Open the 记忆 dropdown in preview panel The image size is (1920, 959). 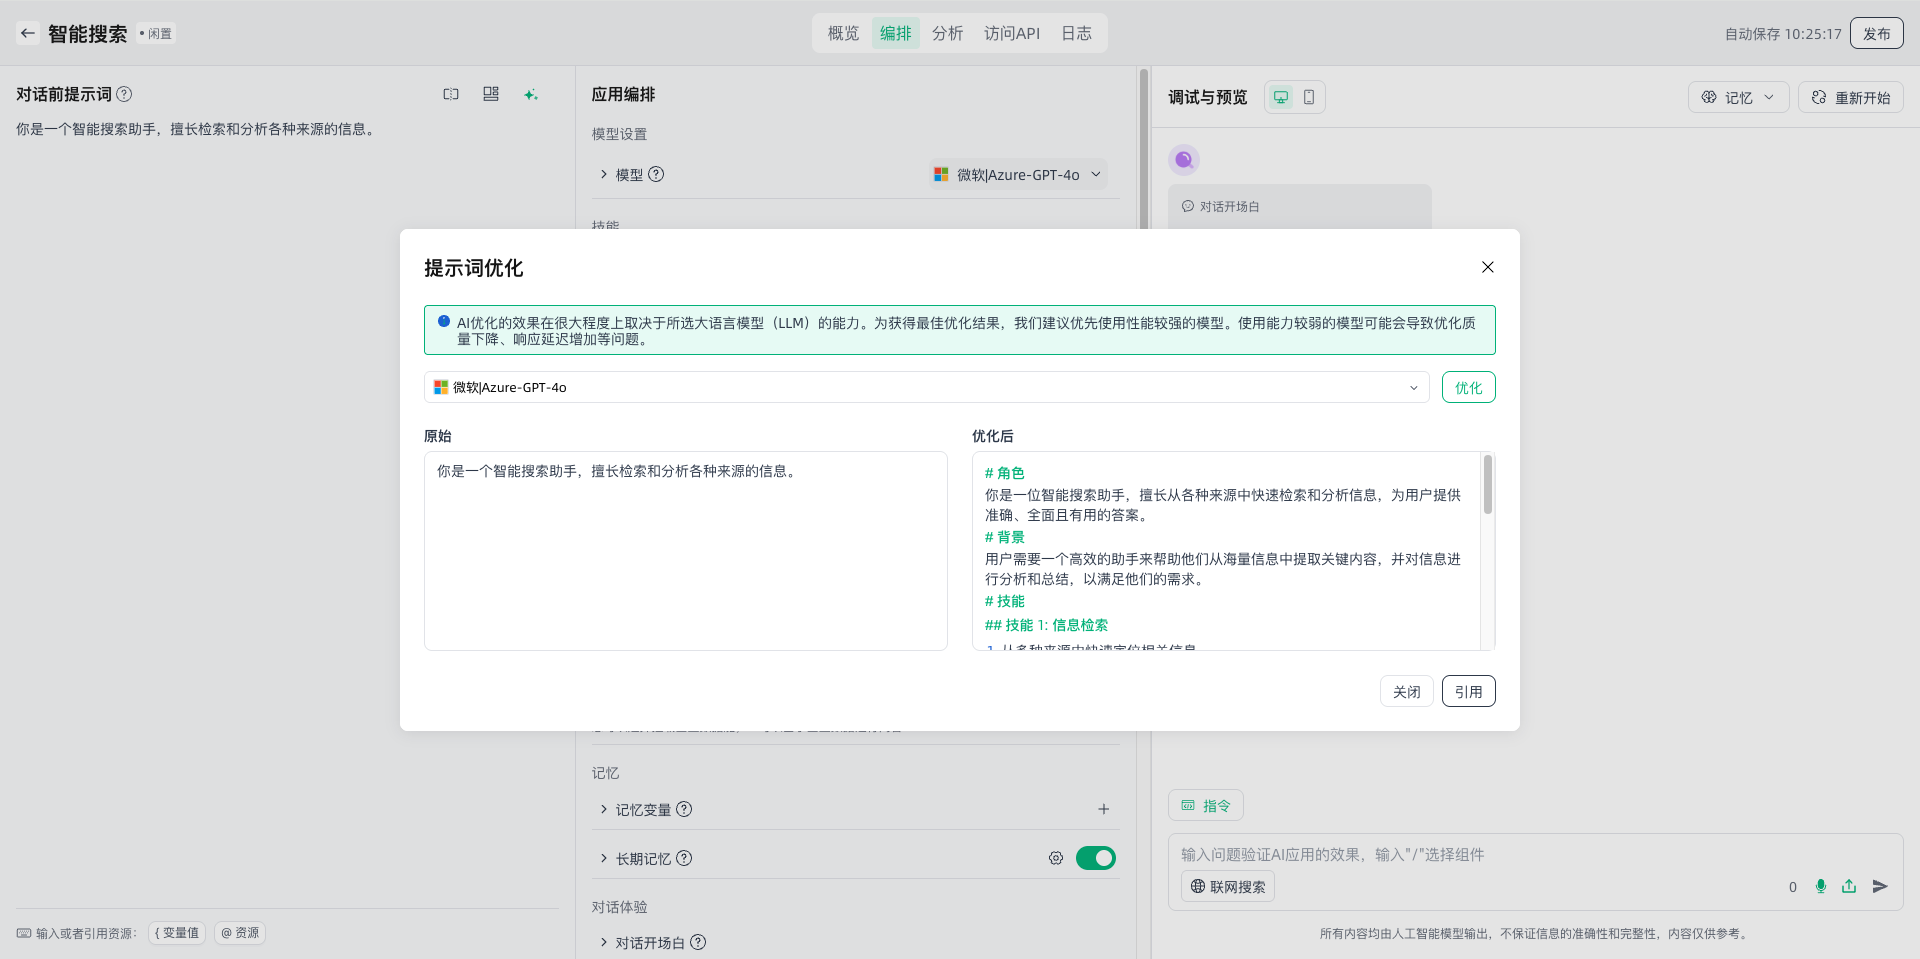coord(1738,97)
